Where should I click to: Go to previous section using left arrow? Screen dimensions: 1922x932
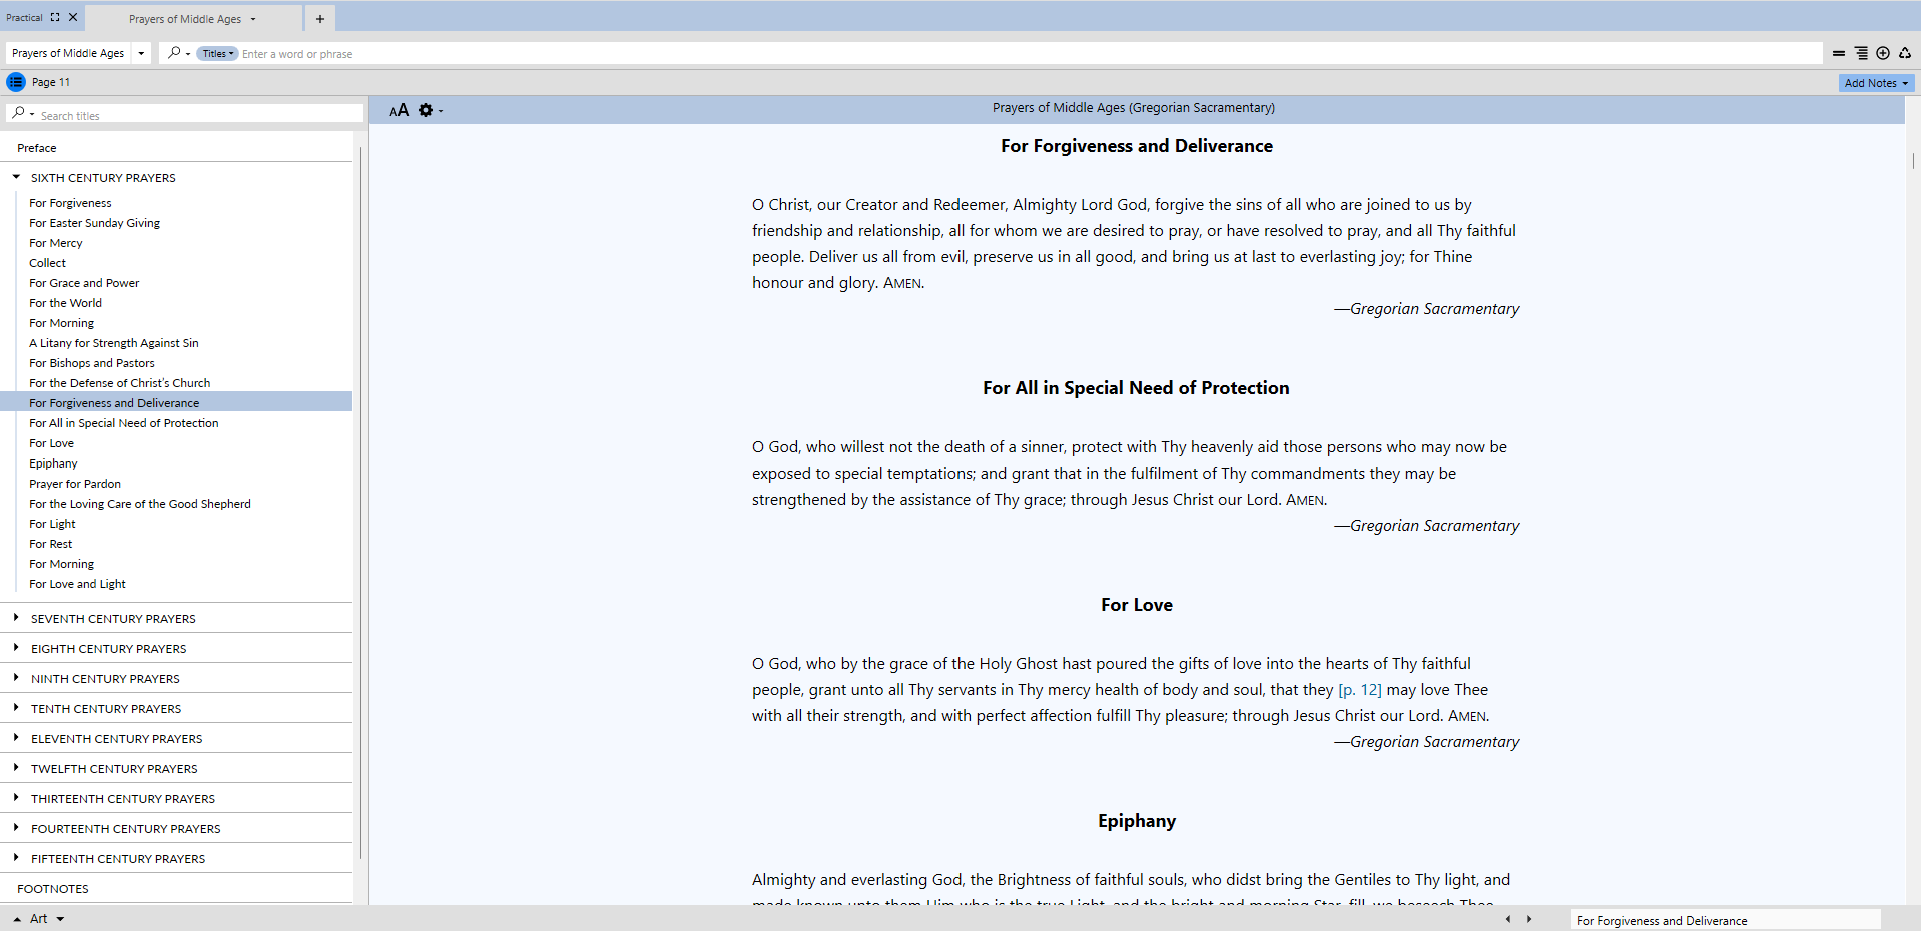1508,919
